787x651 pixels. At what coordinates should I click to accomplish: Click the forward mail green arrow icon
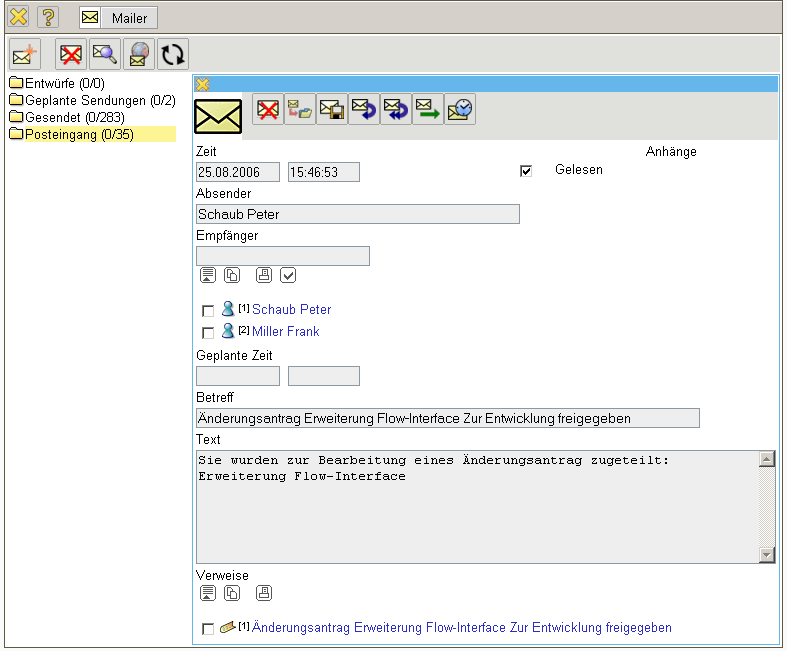428,109
